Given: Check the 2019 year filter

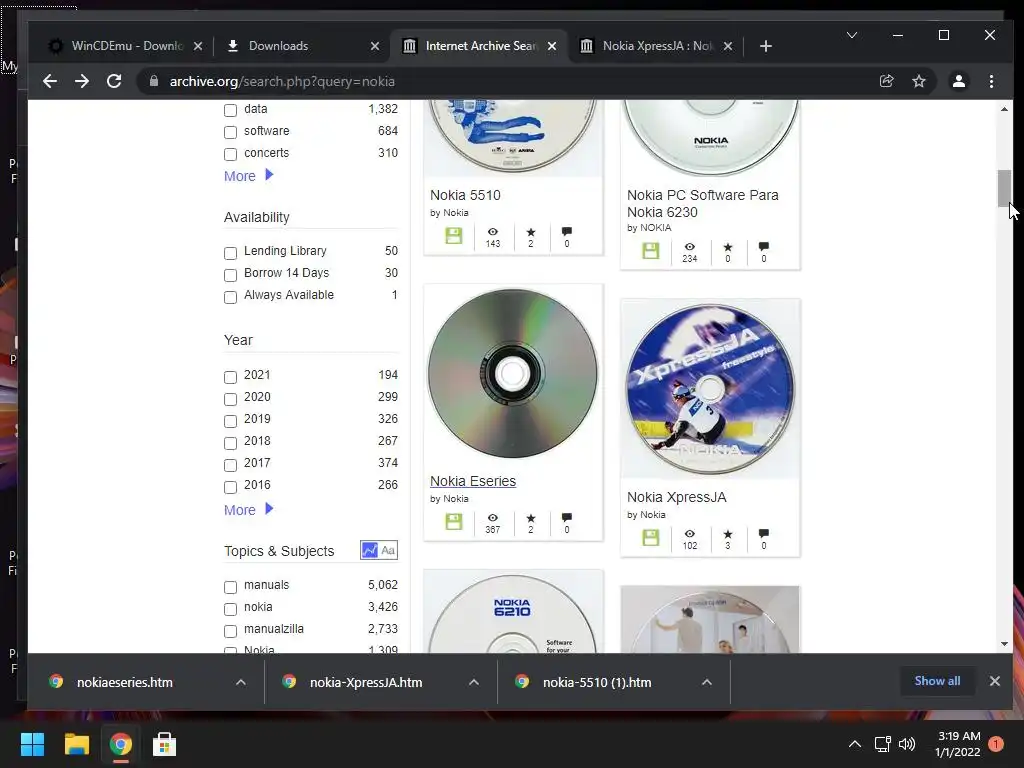Looking at the screenshot, I should tap(230, 421).
